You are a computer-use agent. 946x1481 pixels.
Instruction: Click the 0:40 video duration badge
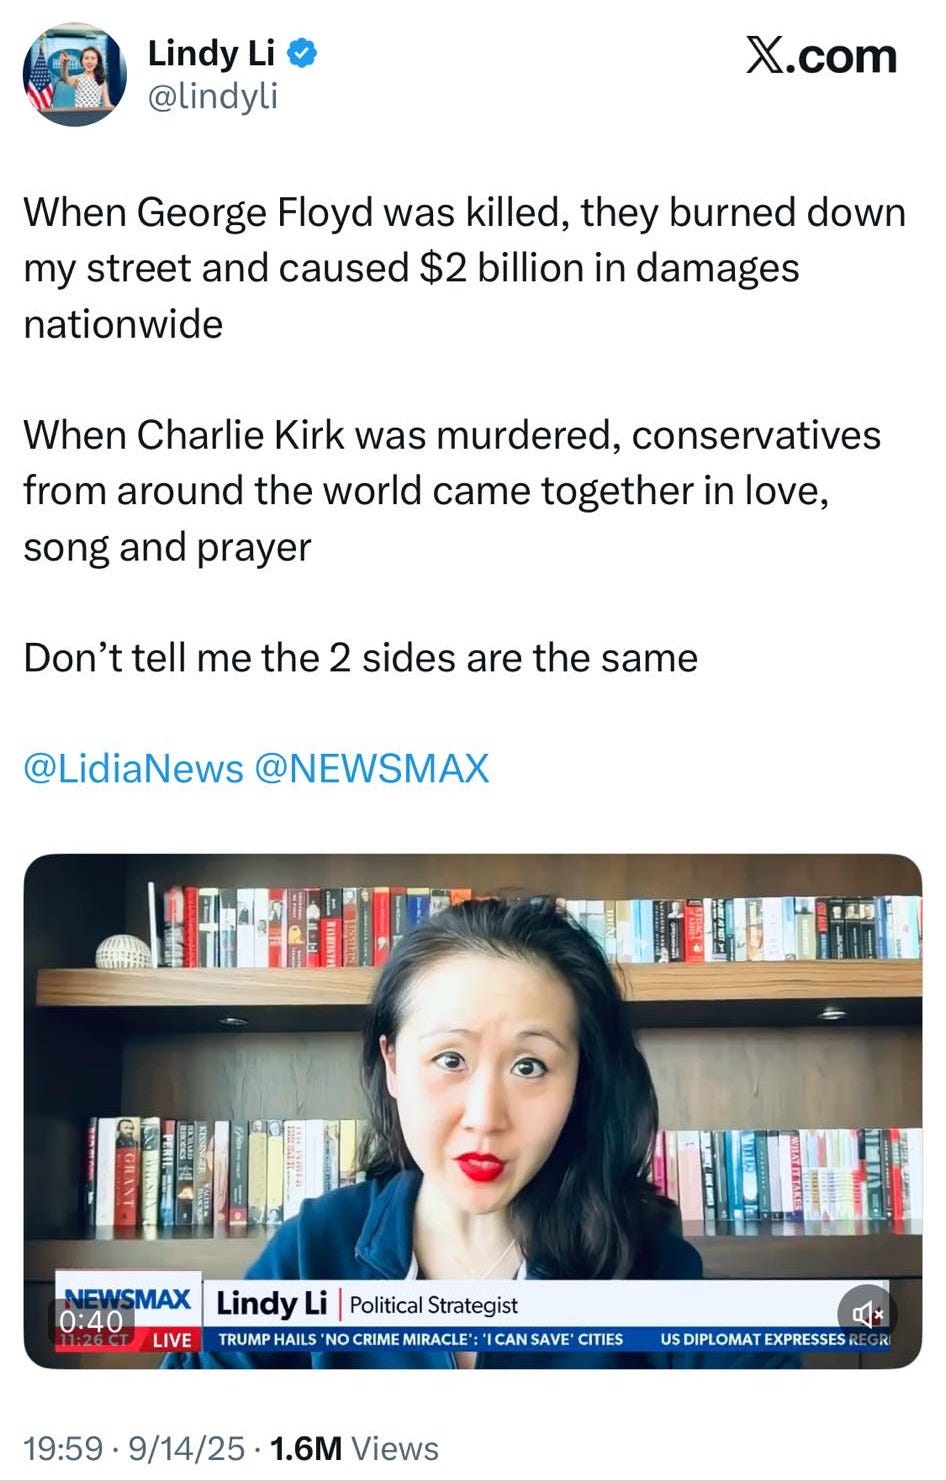[91, 1321]
